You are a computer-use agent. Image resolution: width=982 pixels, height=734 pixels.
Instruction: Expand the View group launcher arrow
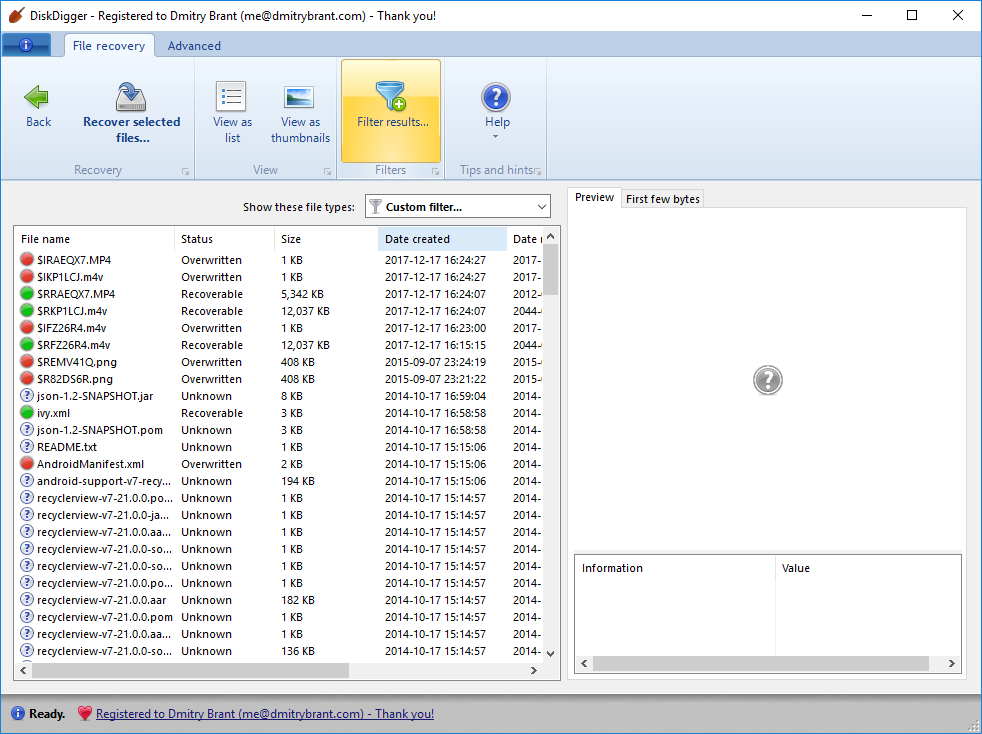(x=326, y=172)
